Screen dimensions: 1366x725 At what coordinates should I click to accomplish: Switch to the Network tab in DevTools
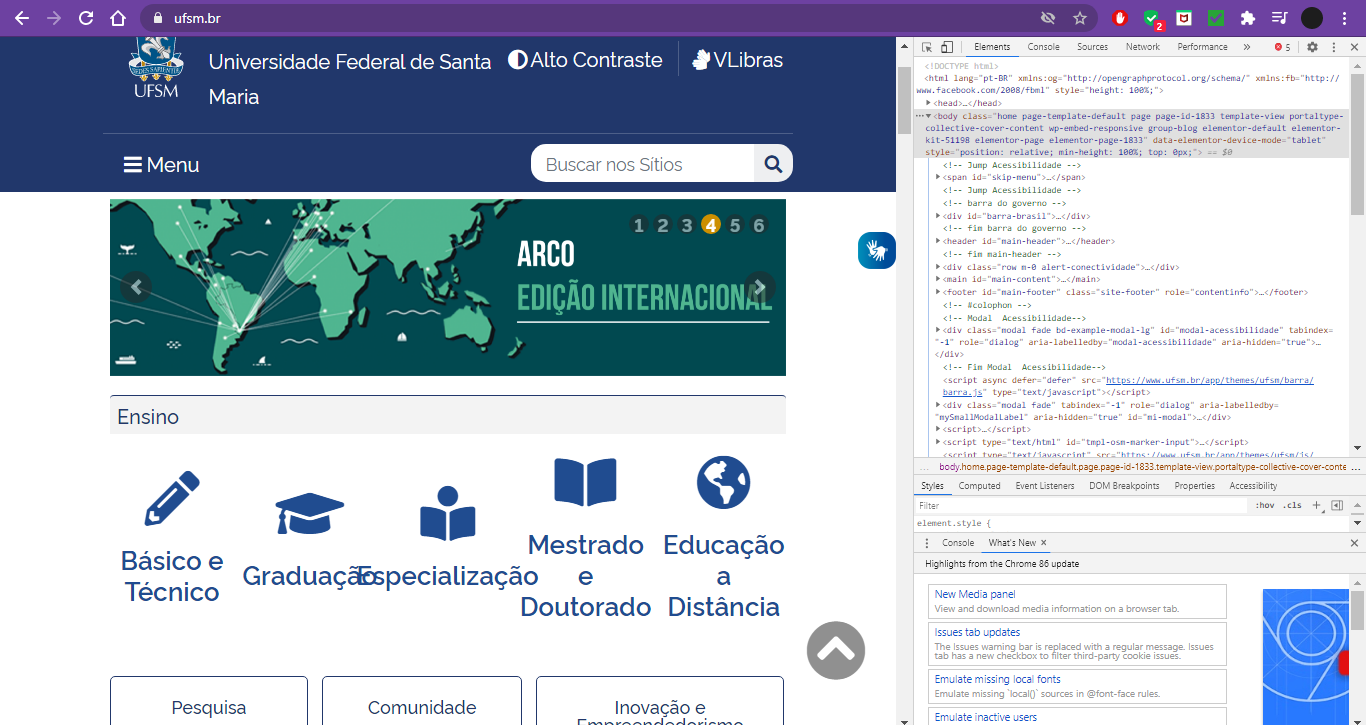pyautogui.click(x=1142, y=47)
